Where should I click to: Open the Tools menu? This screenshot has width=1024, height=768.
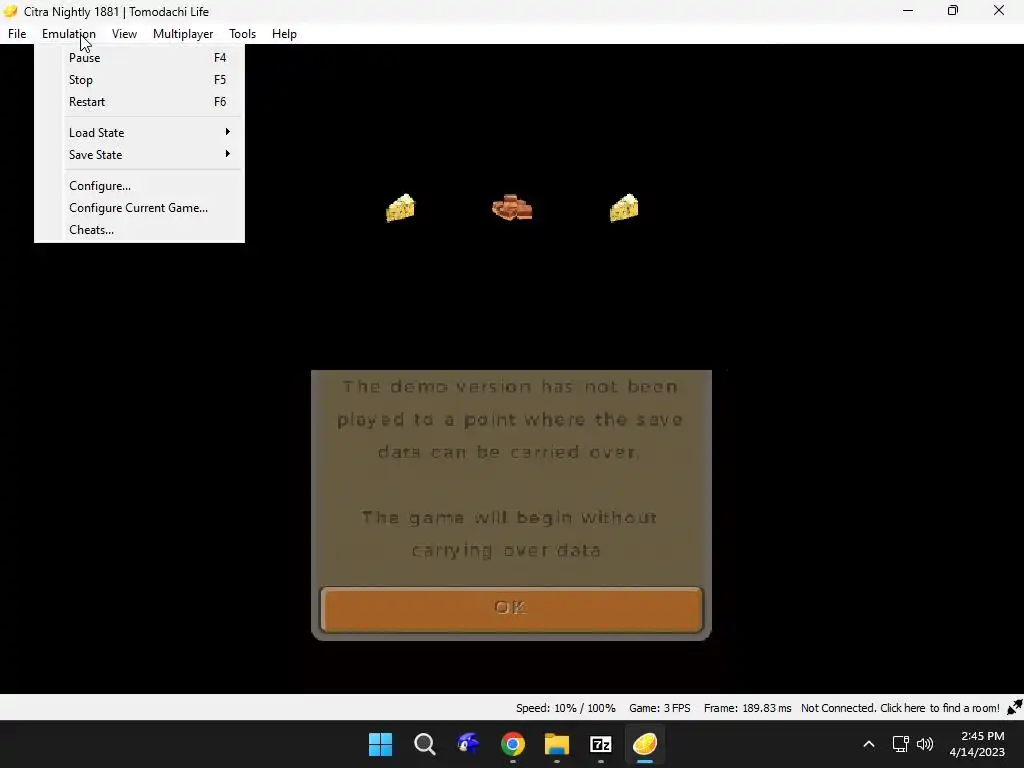242,34
